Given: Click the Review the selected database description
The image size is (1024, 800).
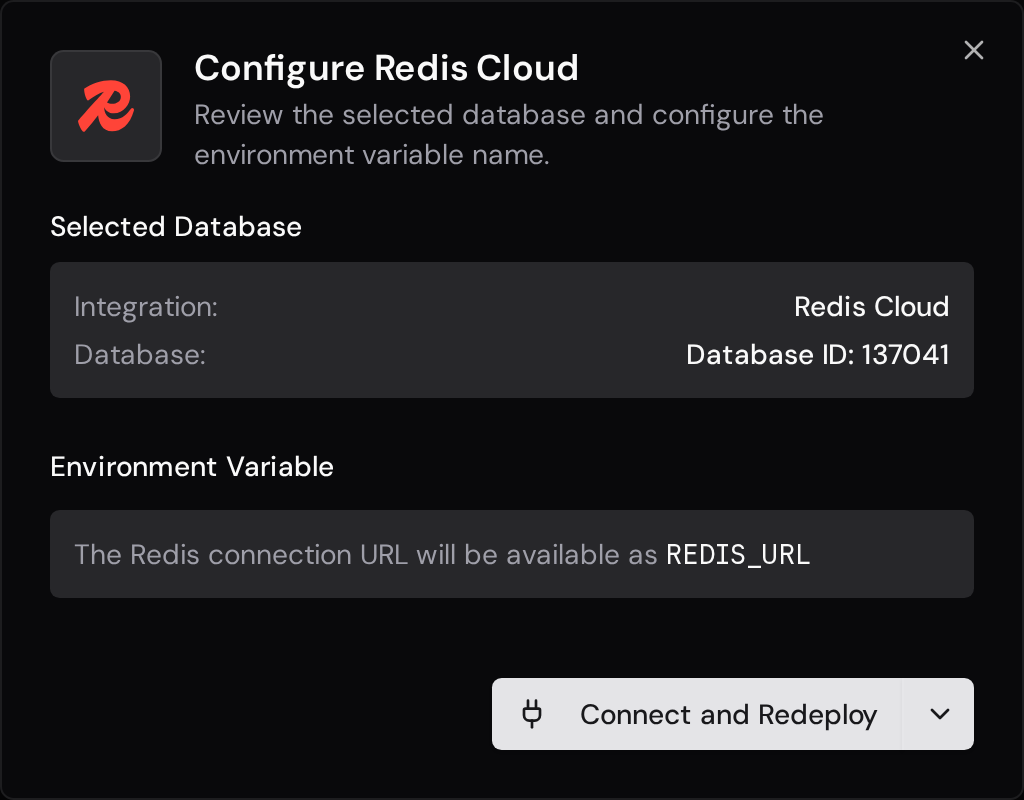Looking at the screenshot, I should point(509,135).
